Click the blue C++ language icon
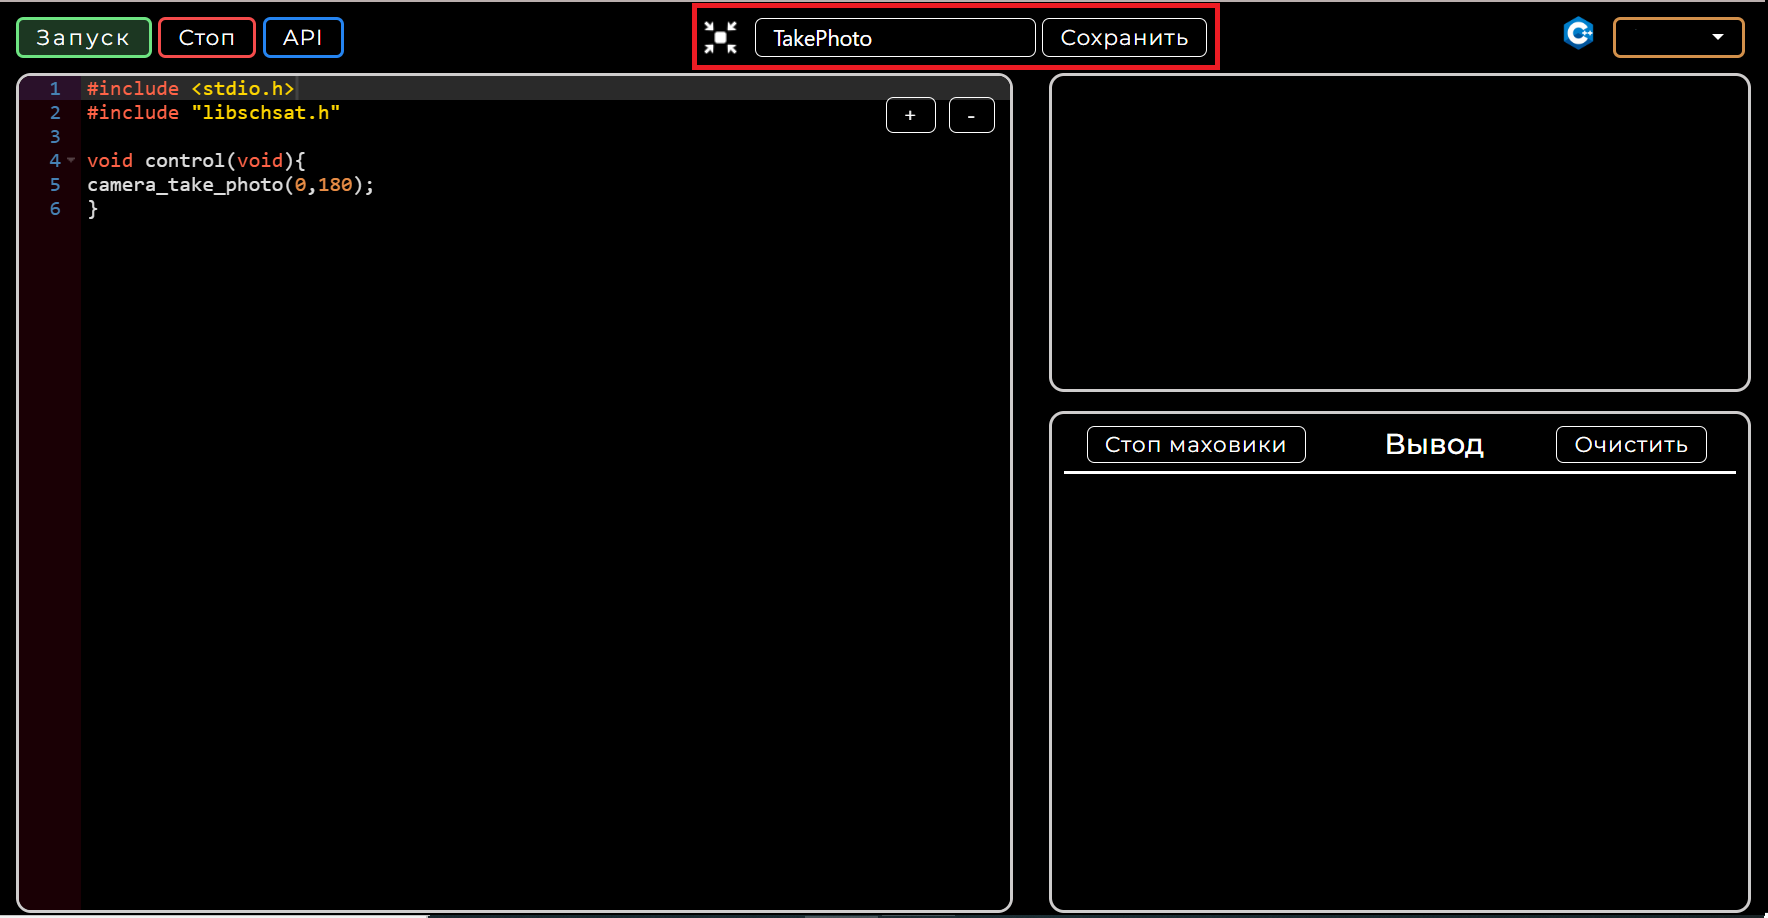This screenshot has height=918, width=1768. click(1578, 33)
